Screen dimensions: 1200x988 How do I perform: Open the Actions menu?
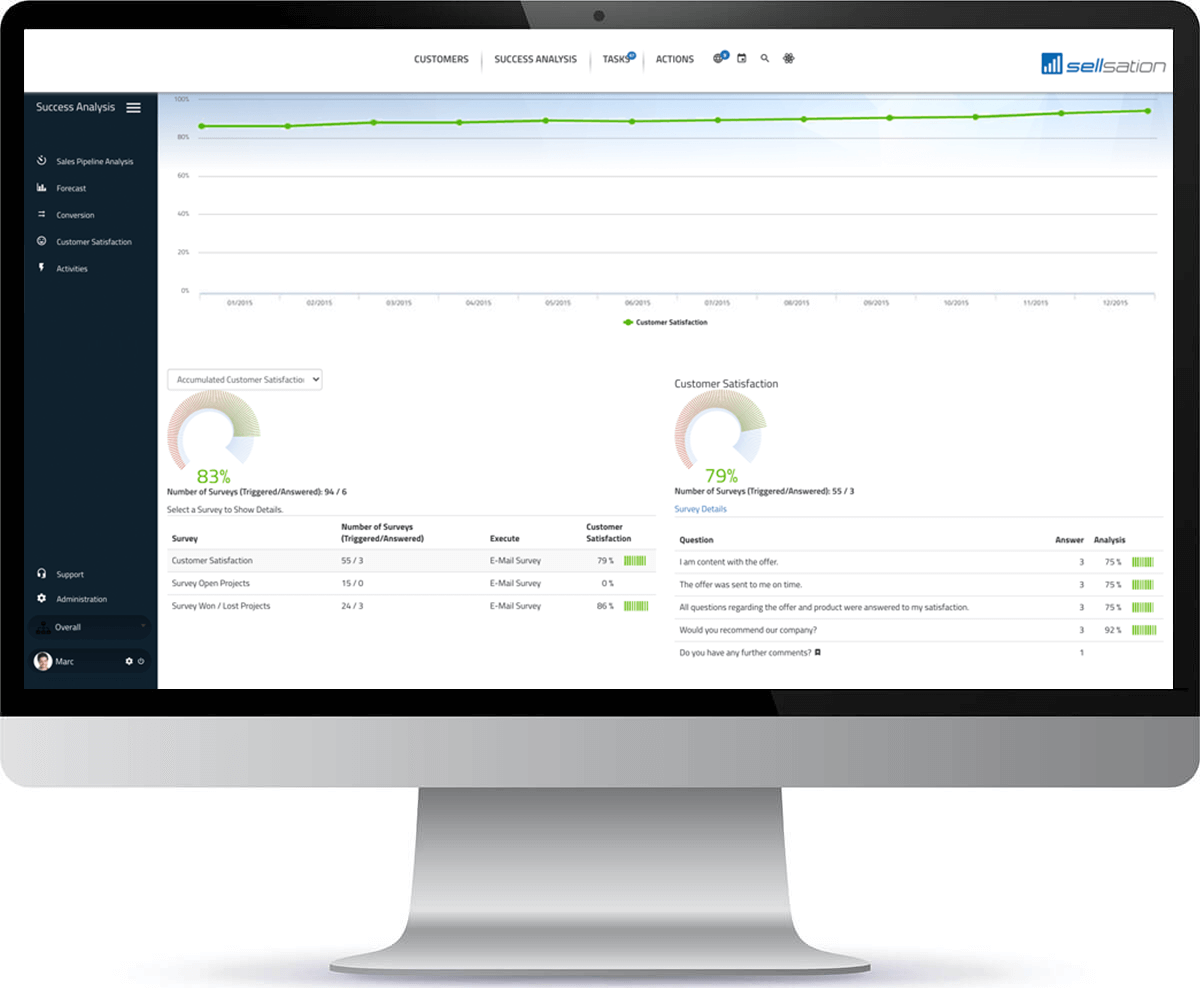pyautogui.click(x=674, y=59)
